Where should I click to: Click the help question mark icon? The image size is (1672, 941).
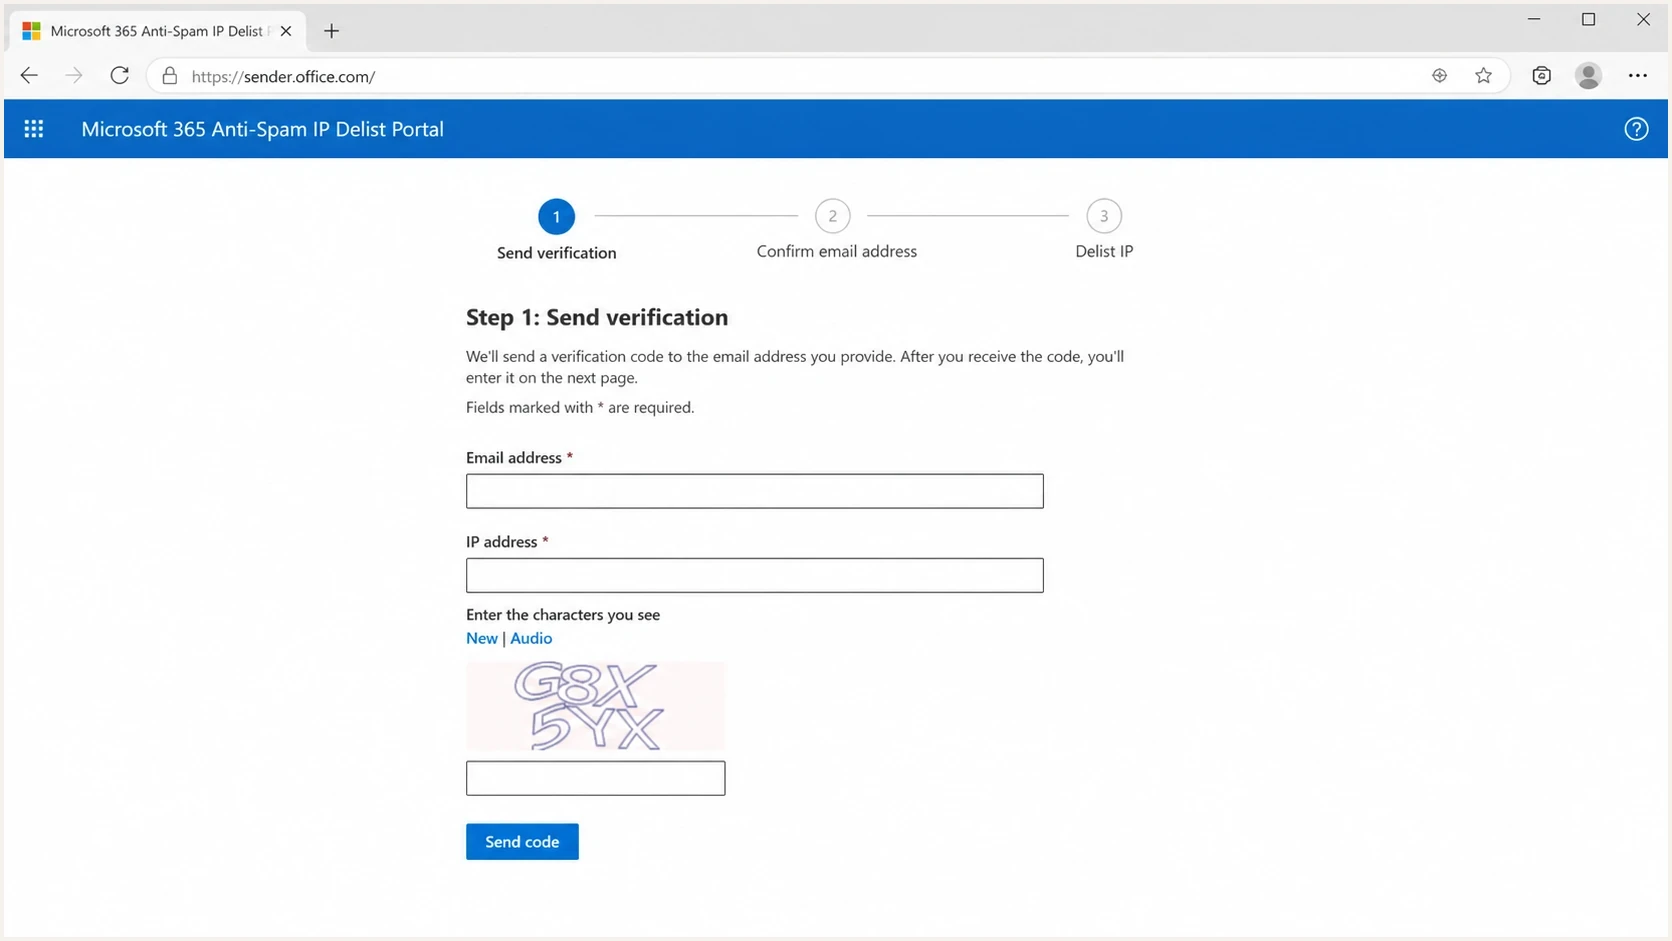(1636, 129)
